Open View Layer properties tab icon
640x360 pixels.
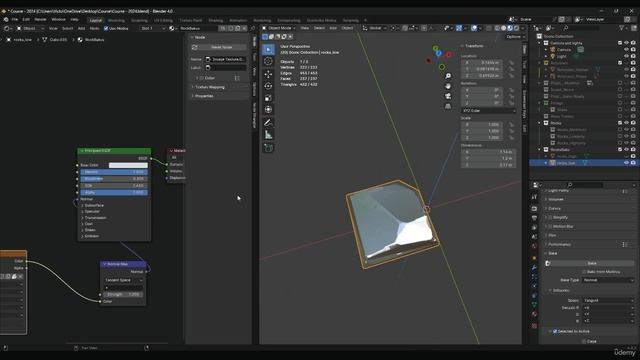(x=534, y=227)
